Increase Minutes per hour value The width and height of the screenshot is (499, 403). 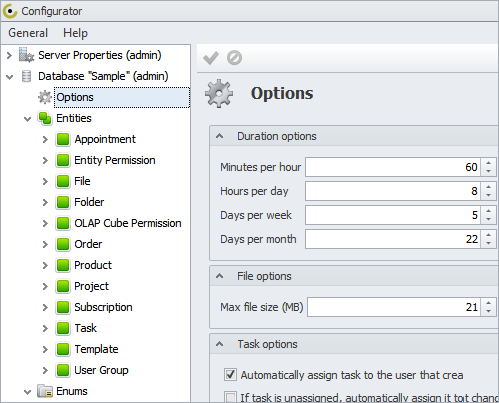488,163
